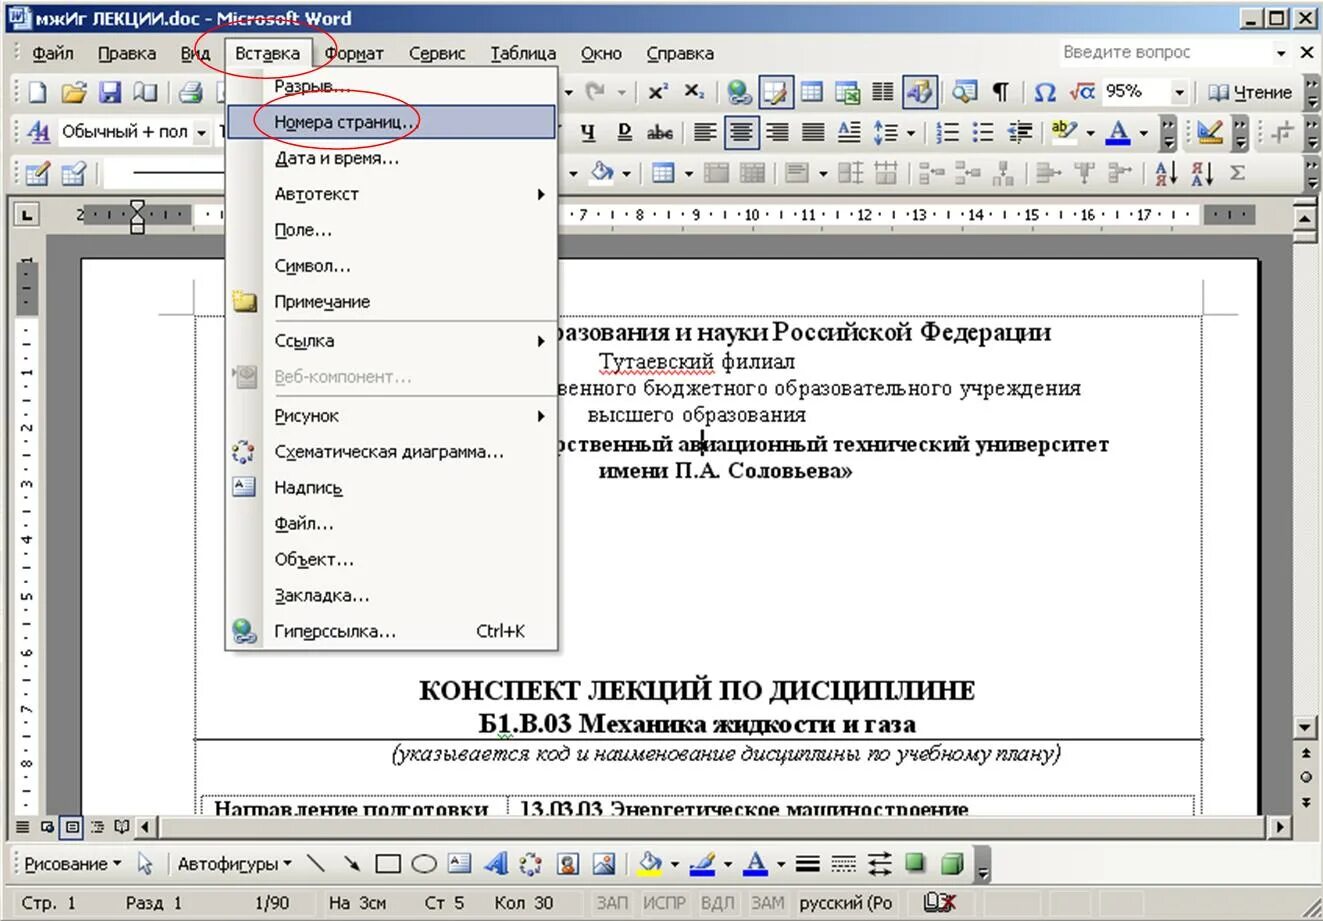Toggle underline formatting

pyautogui.click(x=588, y=132)
